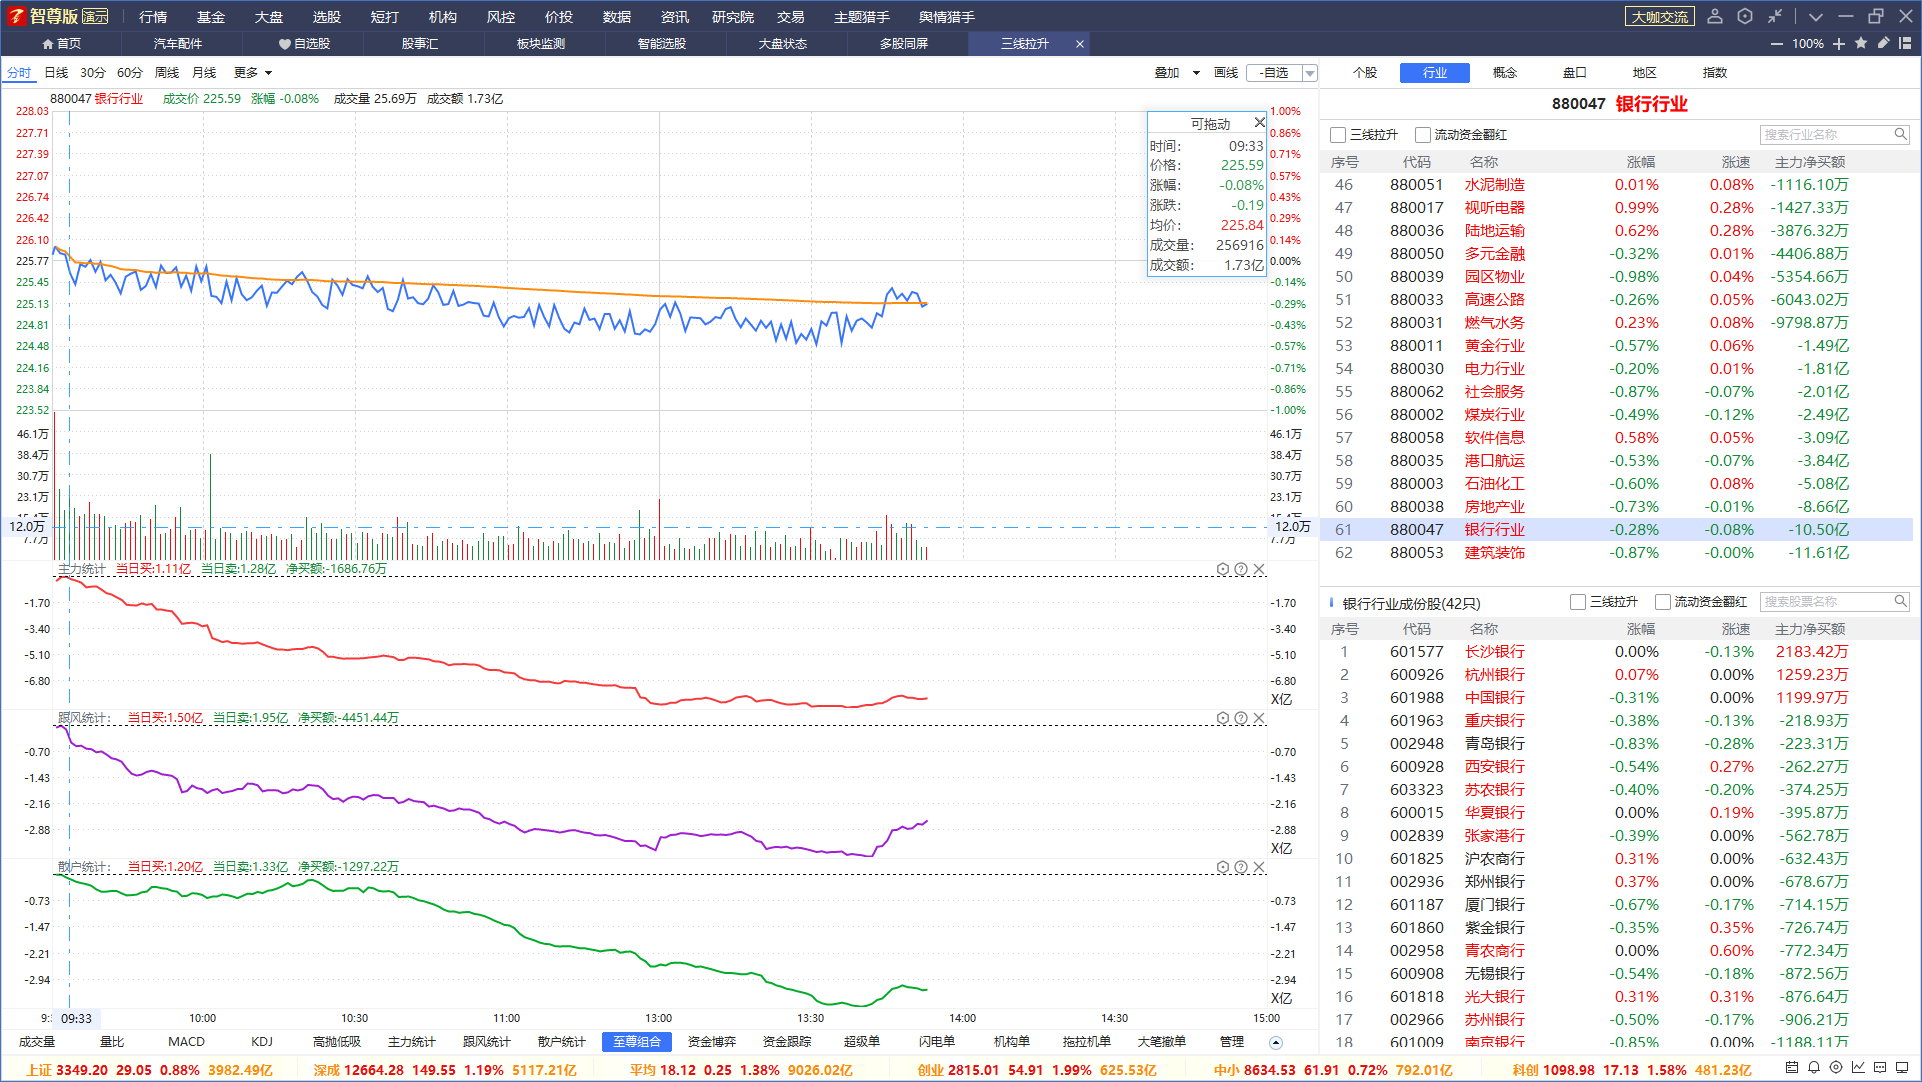Open the 研究院 menu
Image resolution: width=1922 pixels, height=1082 pixels.
click(733, 17)
